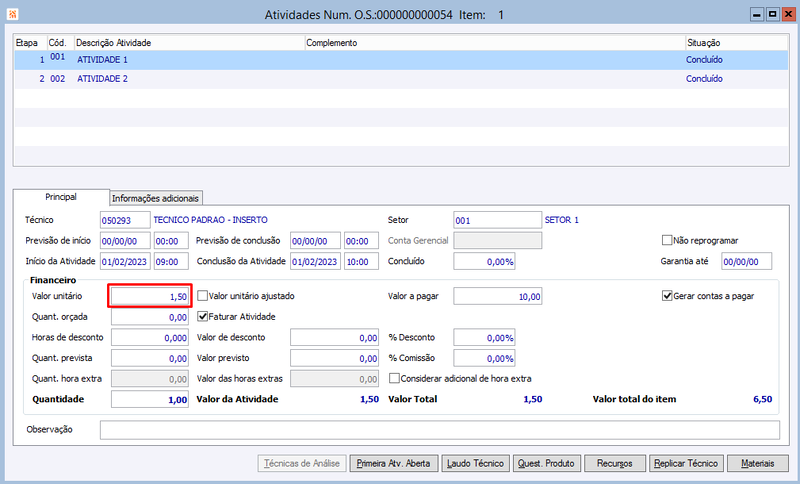Switch to the Informações adicionais tab

(x=156, y=198)
